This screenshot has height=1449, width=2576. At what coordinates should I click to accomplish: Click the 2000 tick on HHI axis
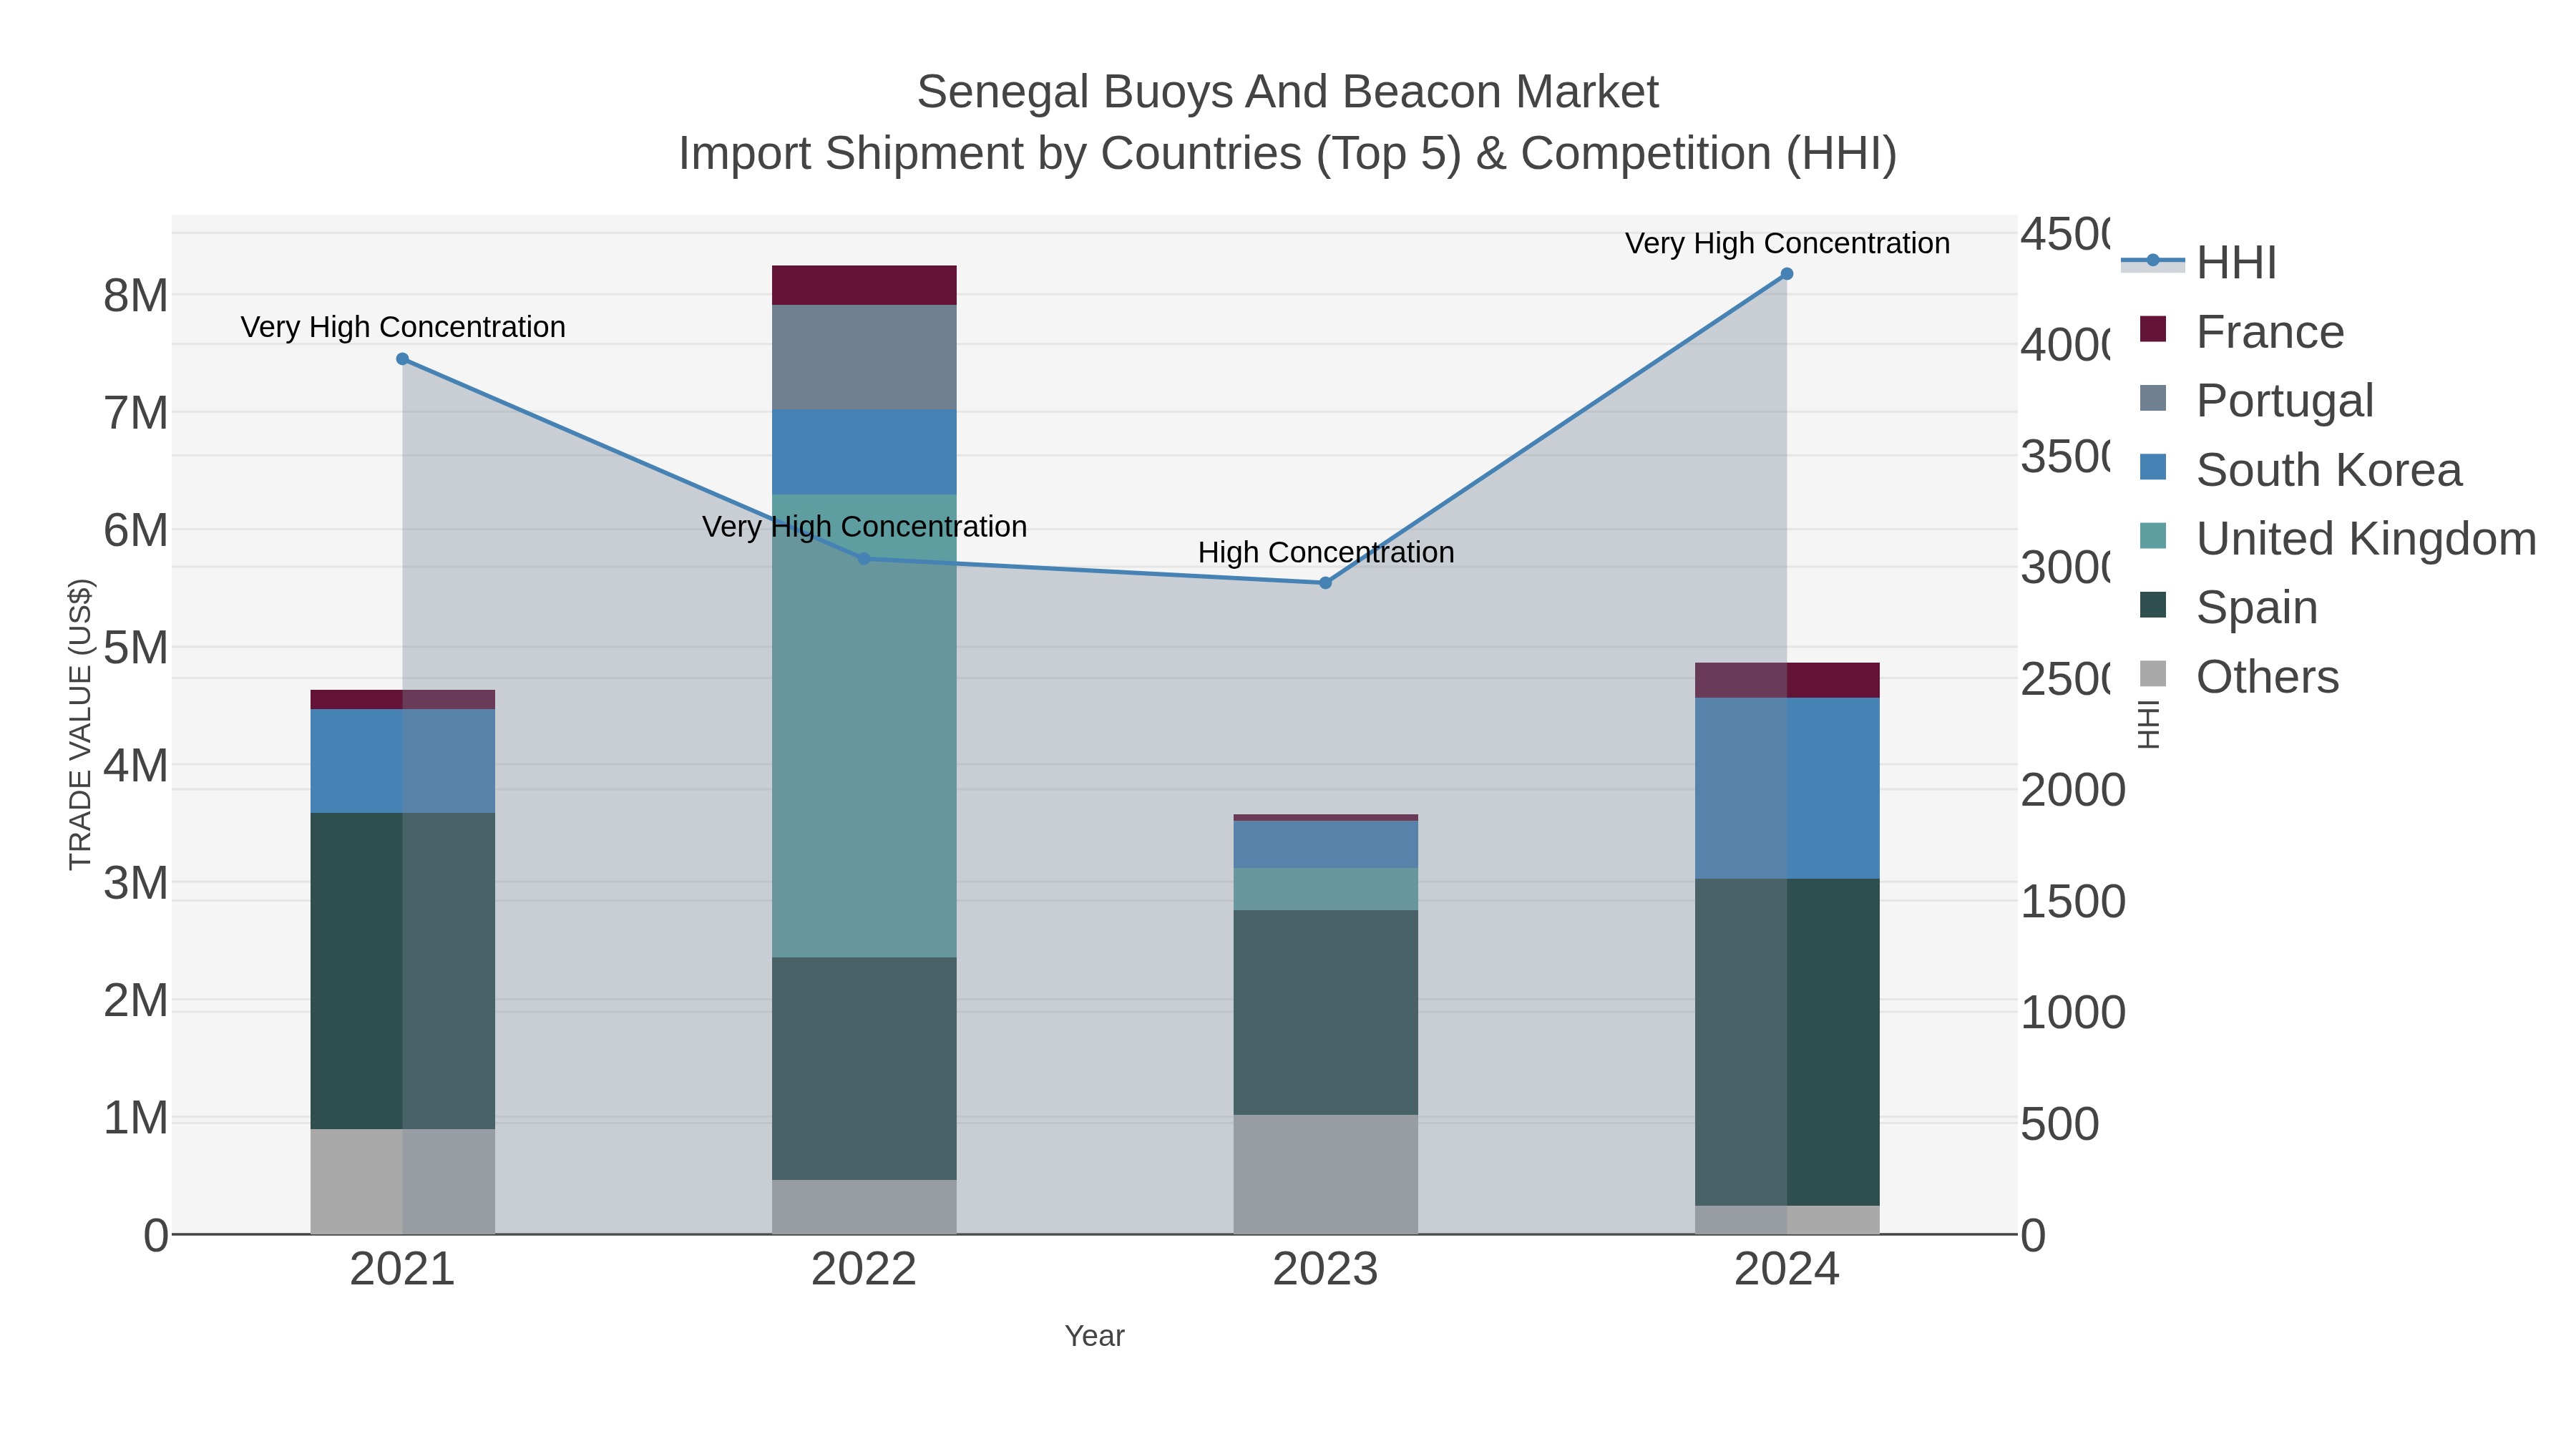[2073, 791]
